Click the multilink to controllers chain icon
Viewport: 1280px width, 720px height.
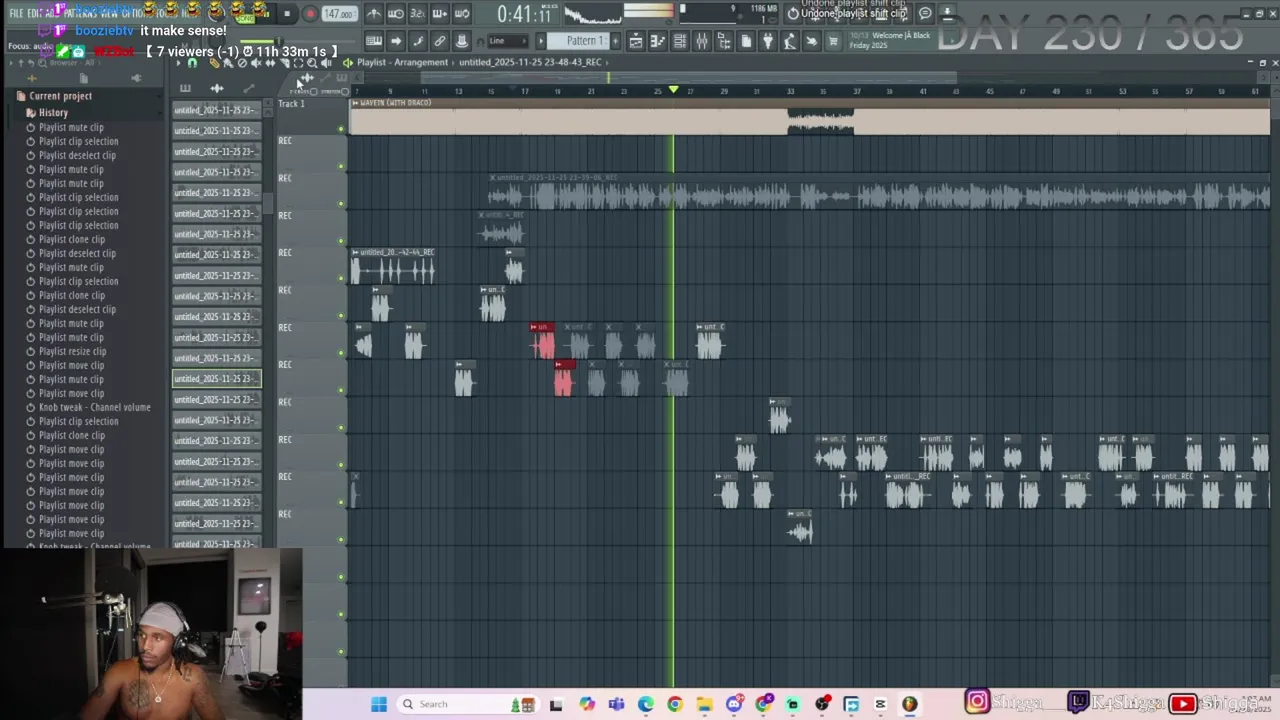pyautogui.click(x=440, y=41)
